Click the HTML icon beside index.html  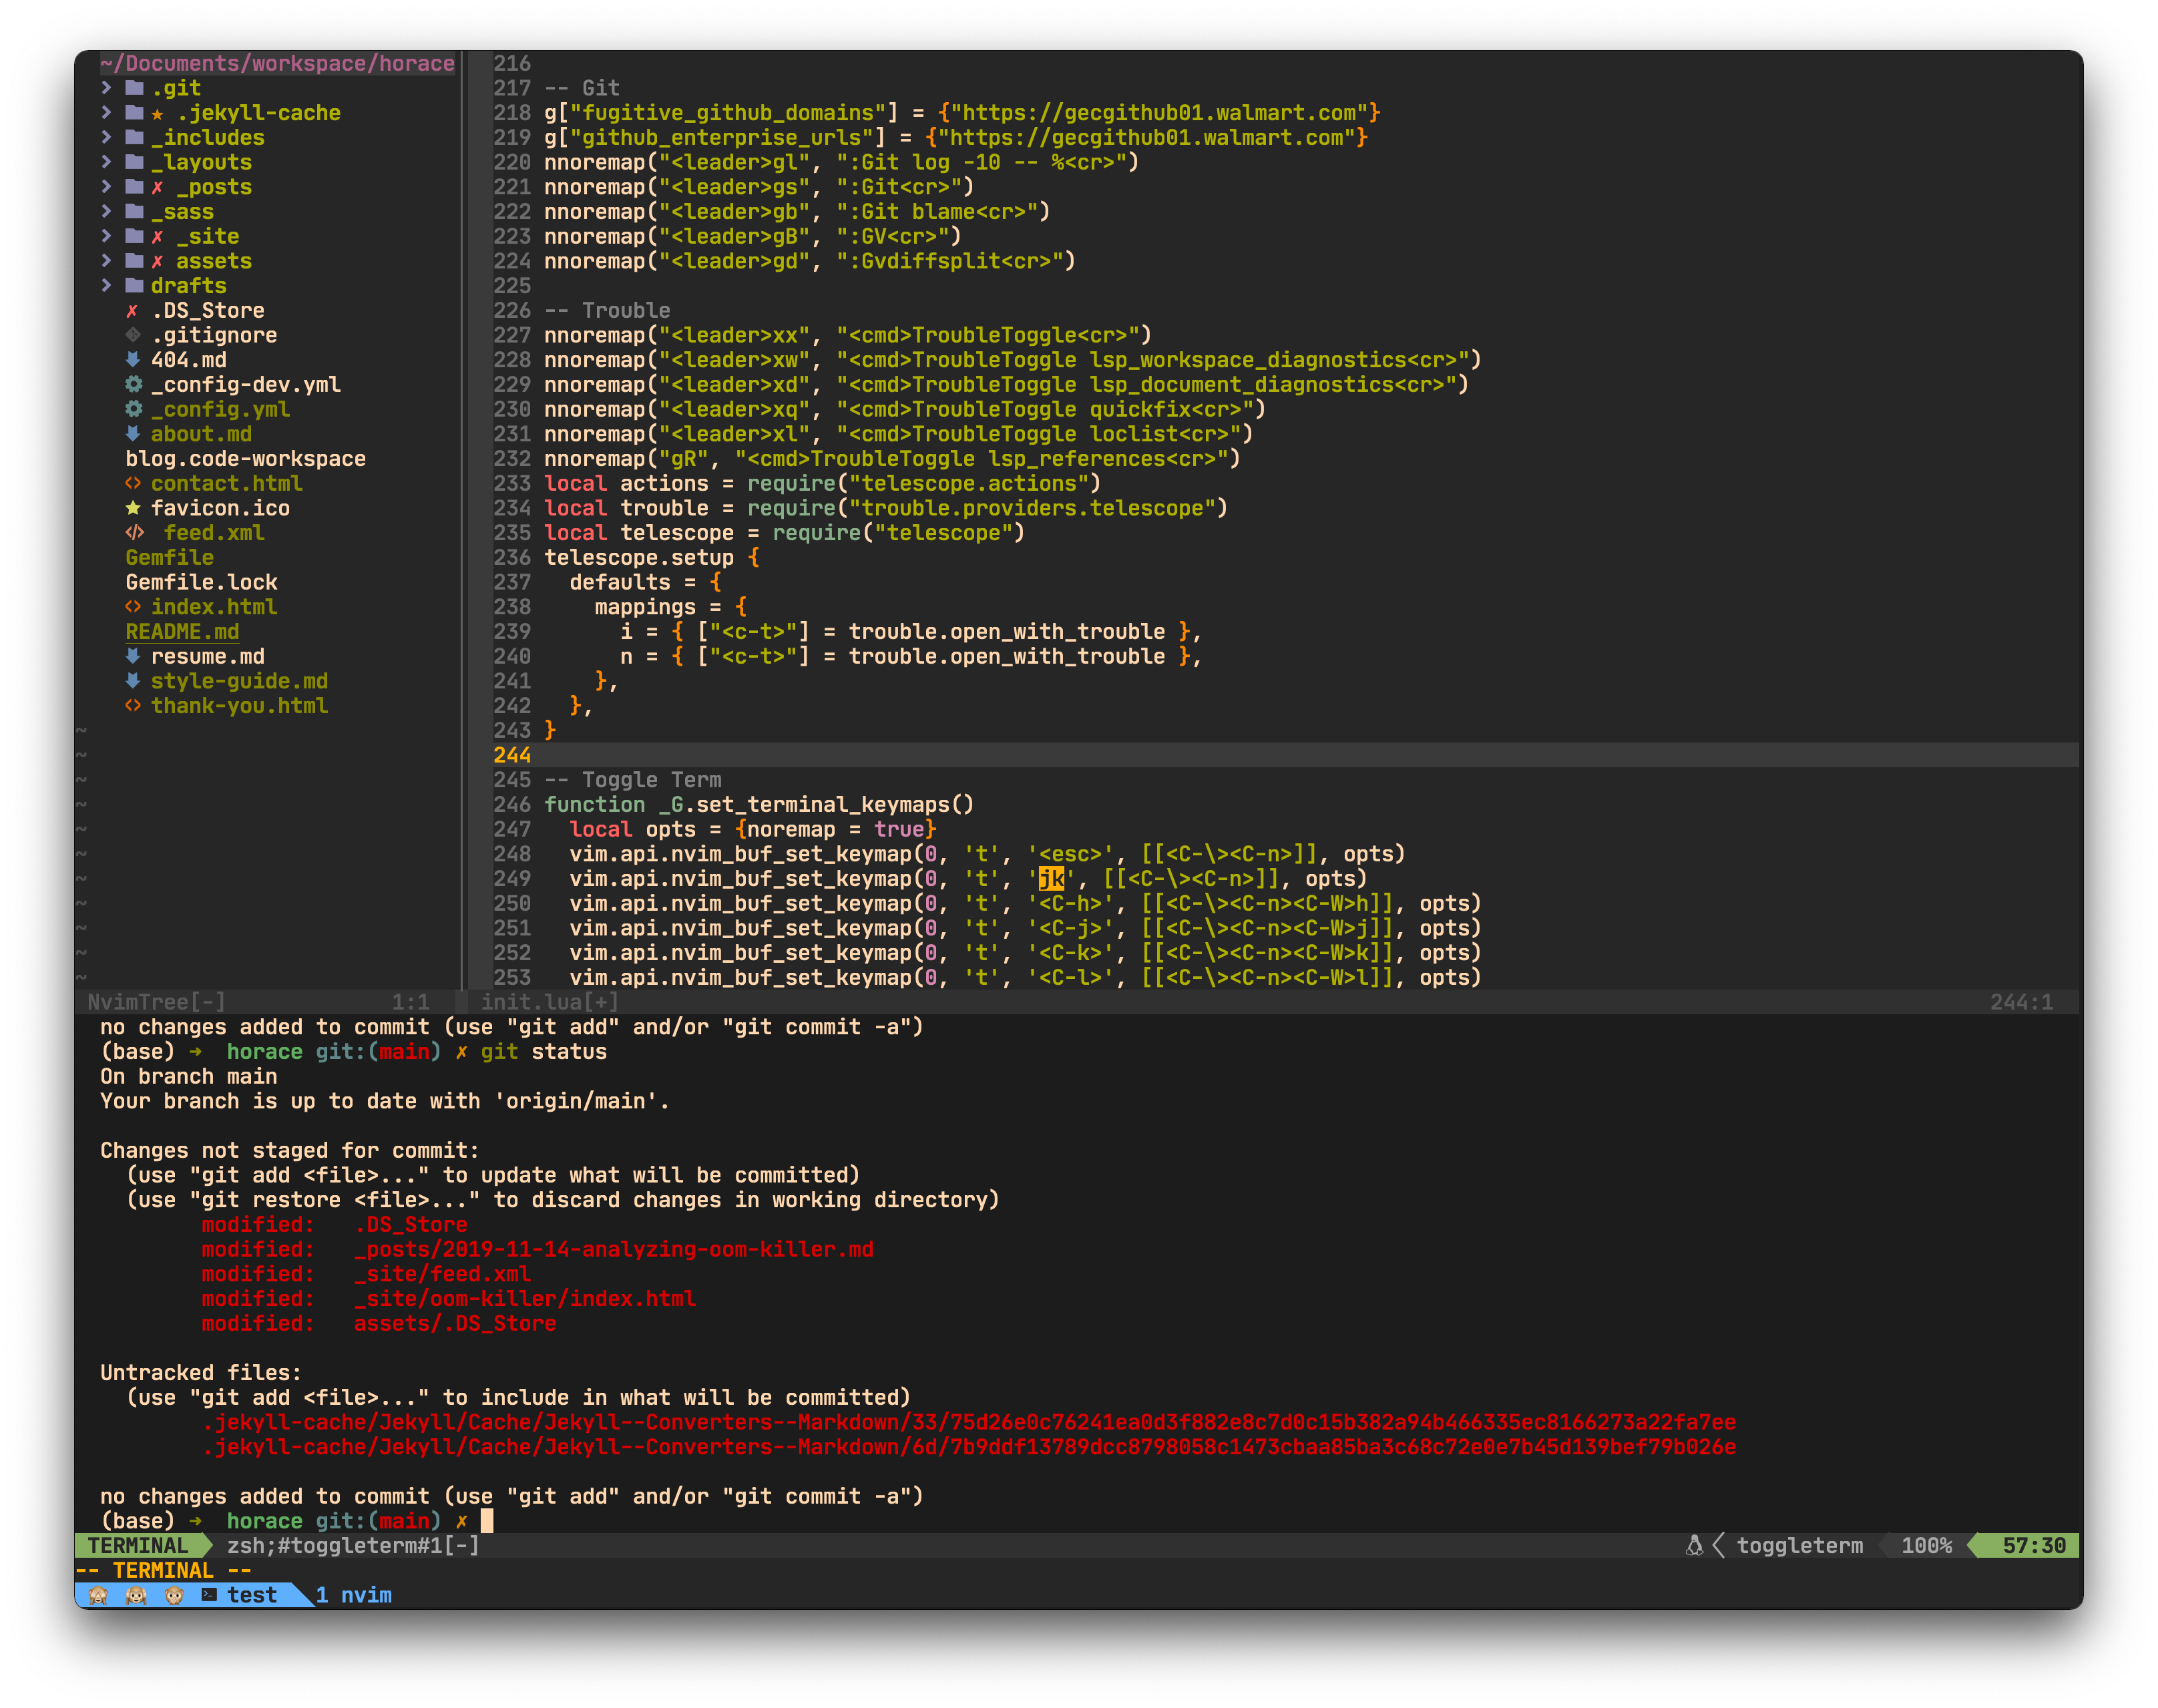pyautogui.click(x=133, y=606)
